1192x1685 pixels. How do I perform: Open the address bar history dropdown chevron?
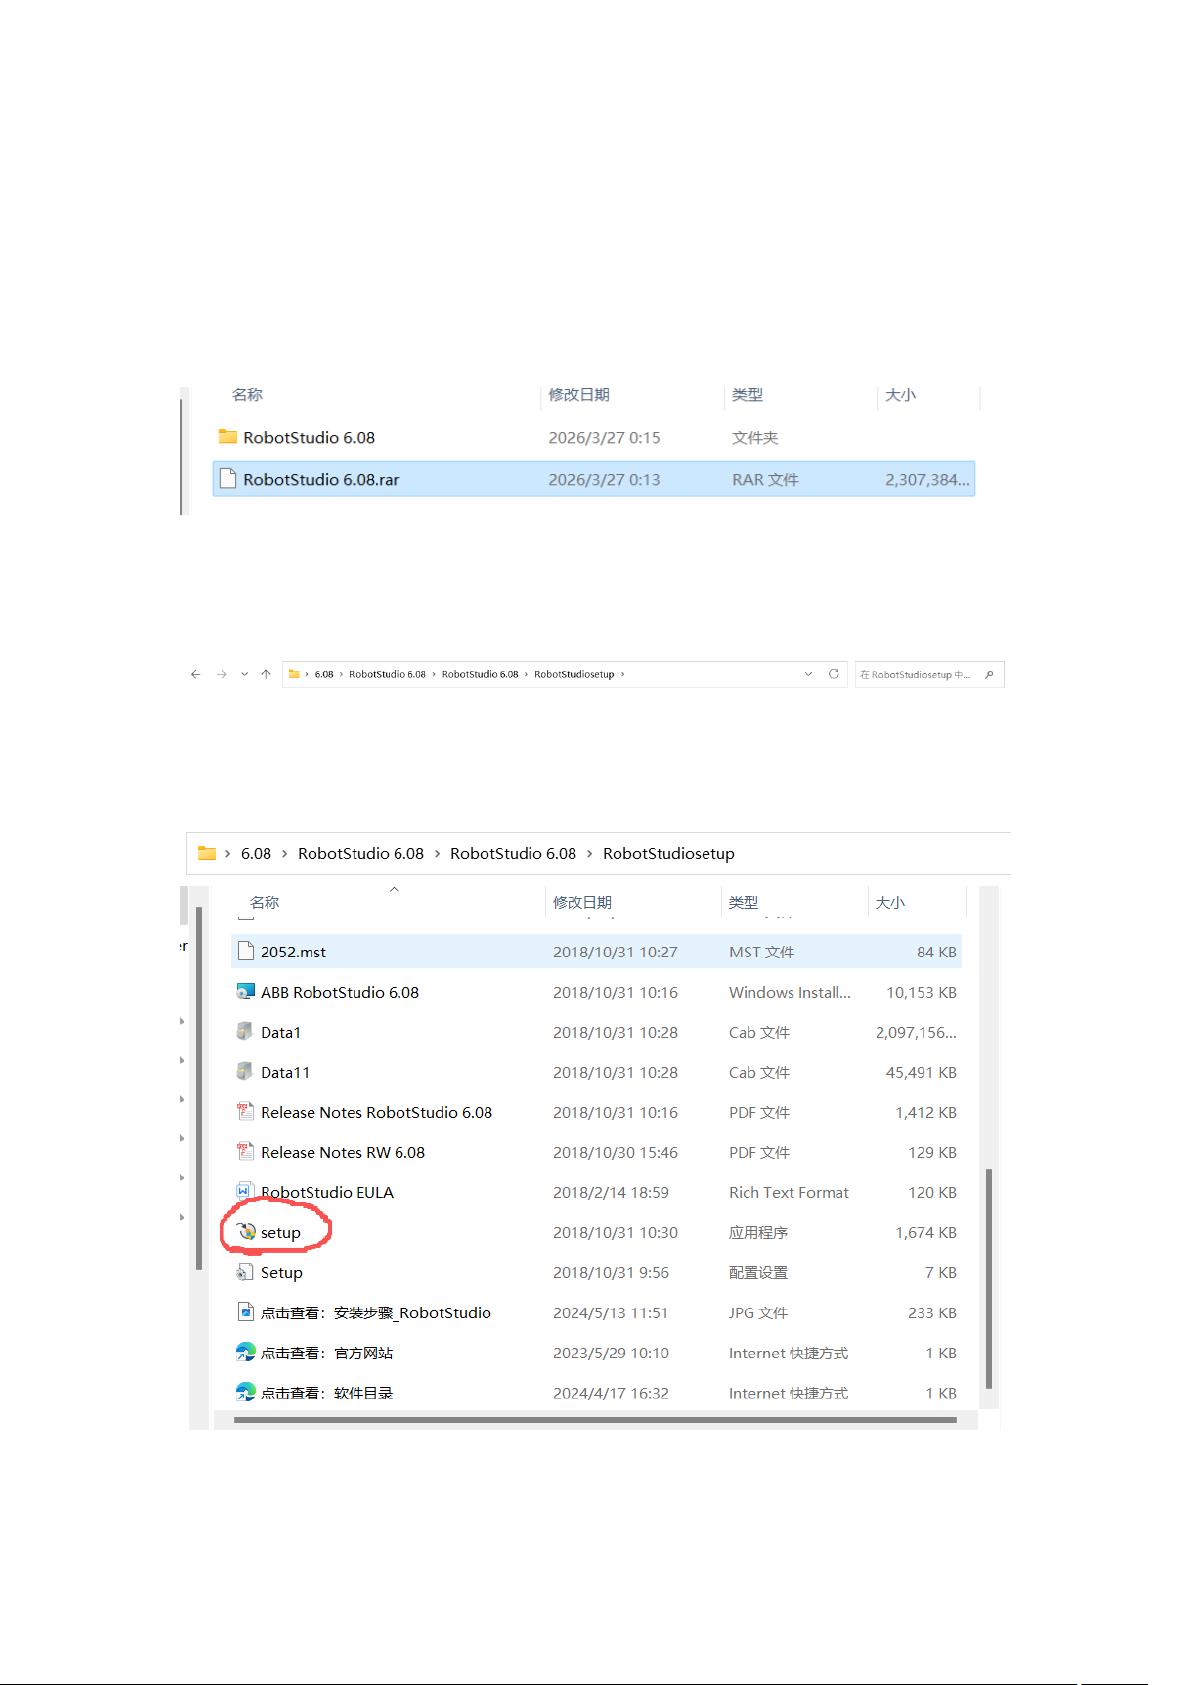[808, 674]
